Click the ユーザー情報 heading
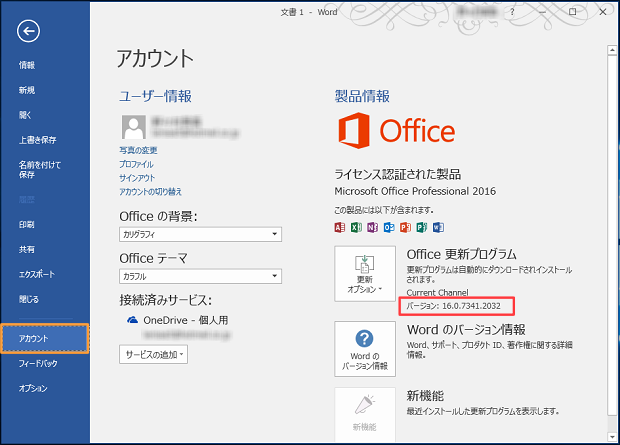The image size is (620, 445). coord(155,96)
